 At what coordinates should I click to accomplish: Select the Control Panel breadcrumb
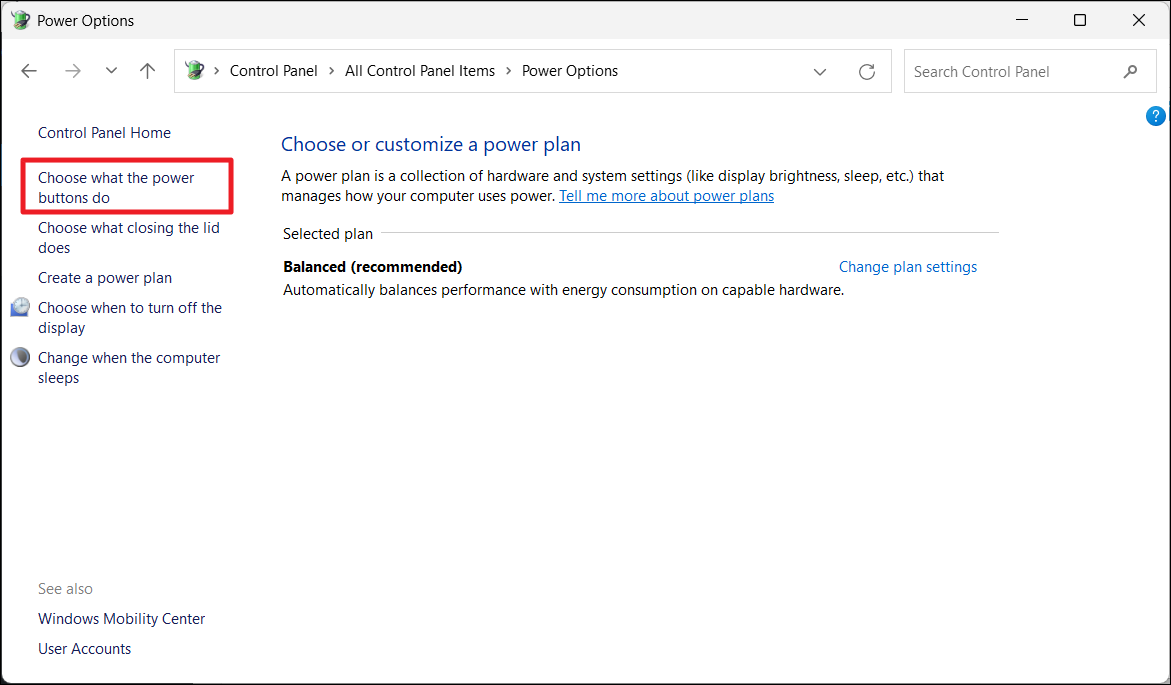[273, 71]
